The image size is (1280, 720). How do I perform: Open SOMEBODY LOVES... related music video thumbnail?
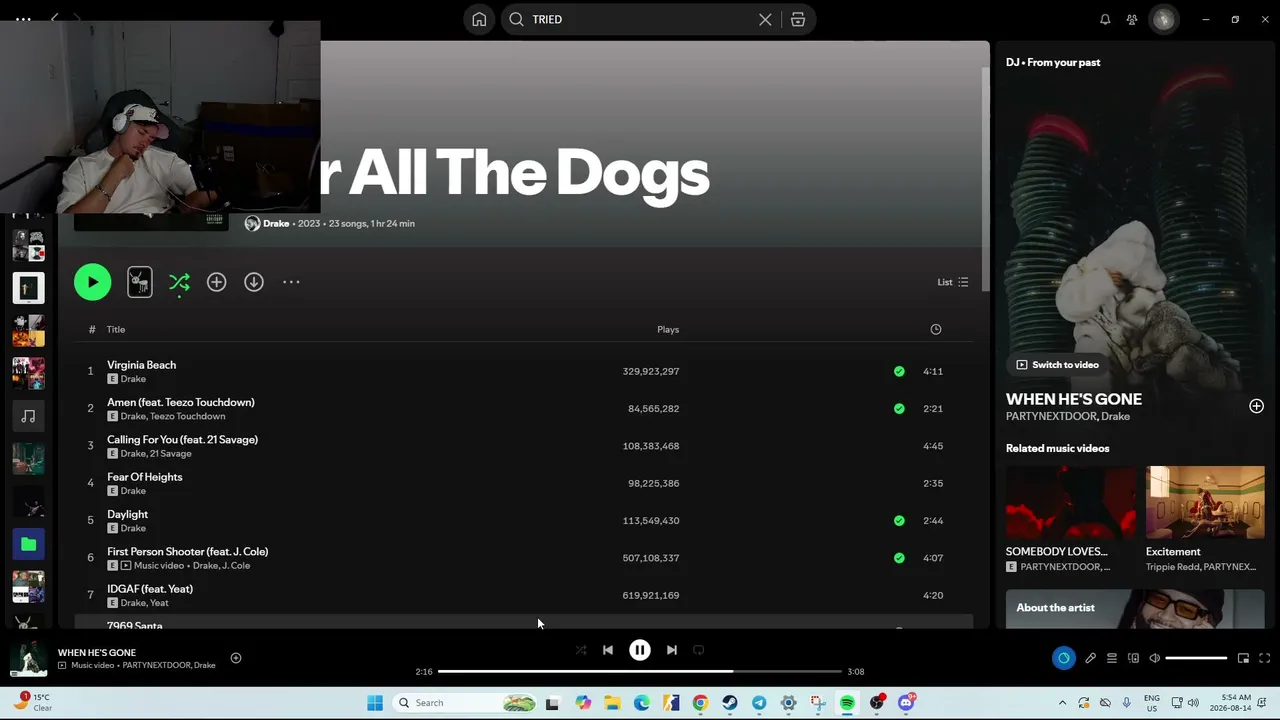tap(1071, 502)
